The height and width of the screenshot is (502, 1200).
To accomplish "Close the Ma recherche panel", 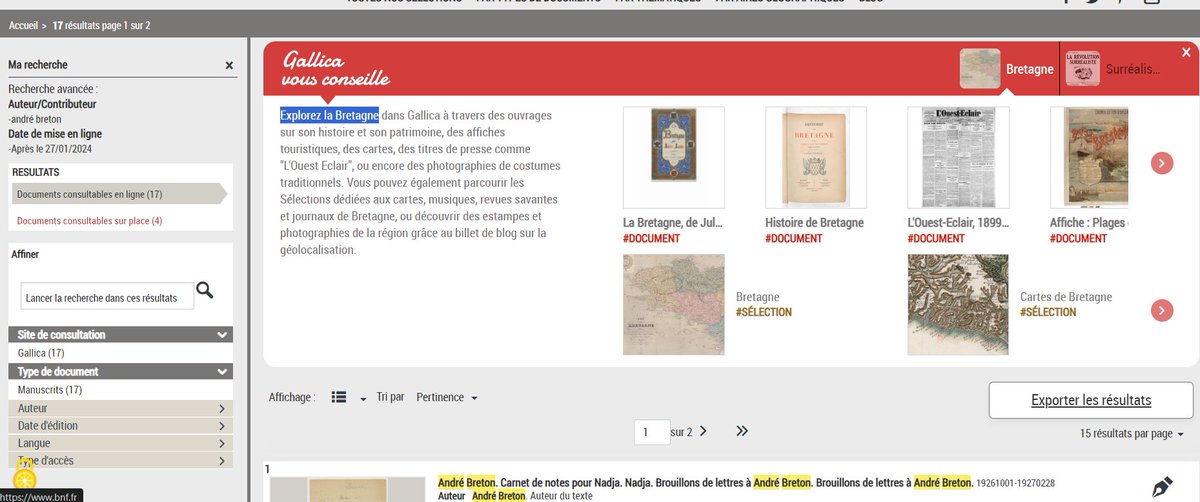I will point(229,65).
